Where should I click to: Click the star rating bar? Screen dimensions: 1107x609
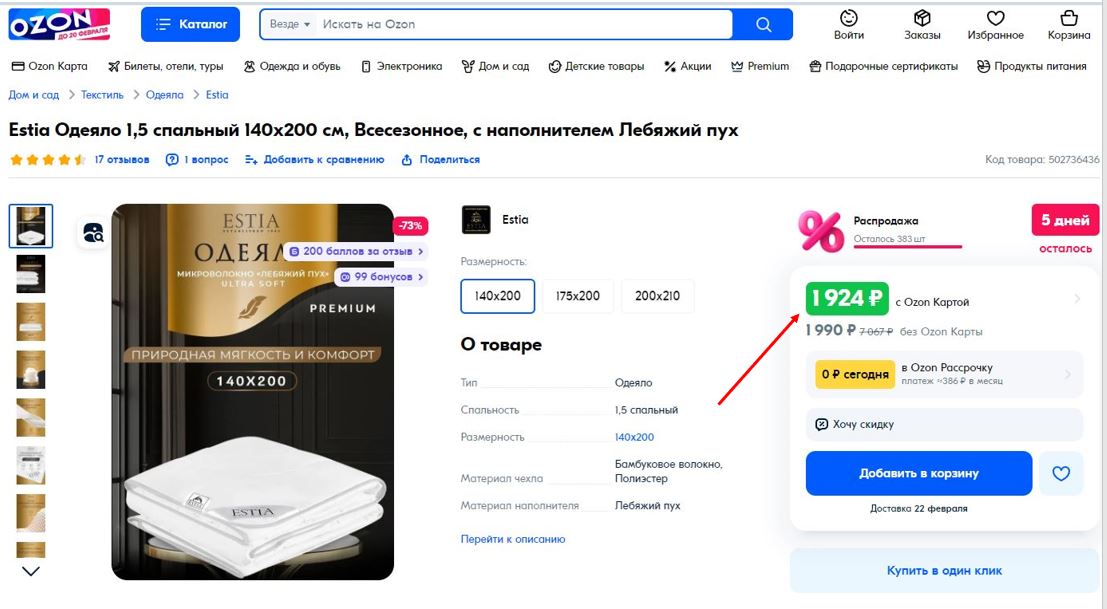point(47,160)
